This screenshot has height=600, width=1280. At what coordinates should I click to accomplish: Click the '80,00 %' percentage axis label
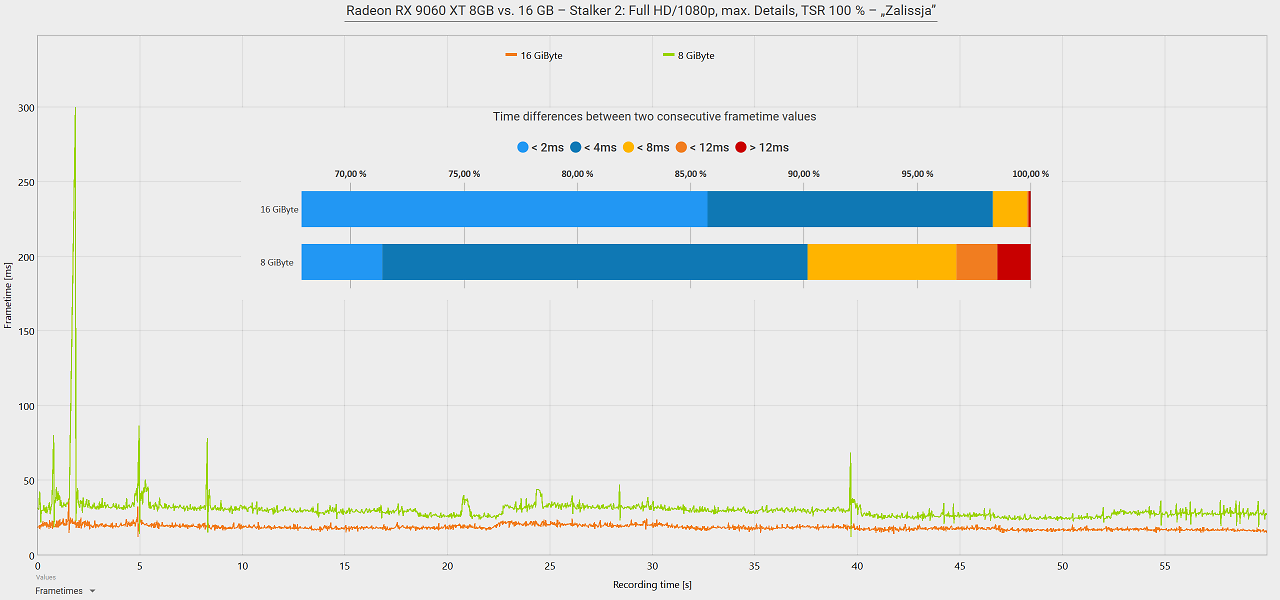point(577,174)
